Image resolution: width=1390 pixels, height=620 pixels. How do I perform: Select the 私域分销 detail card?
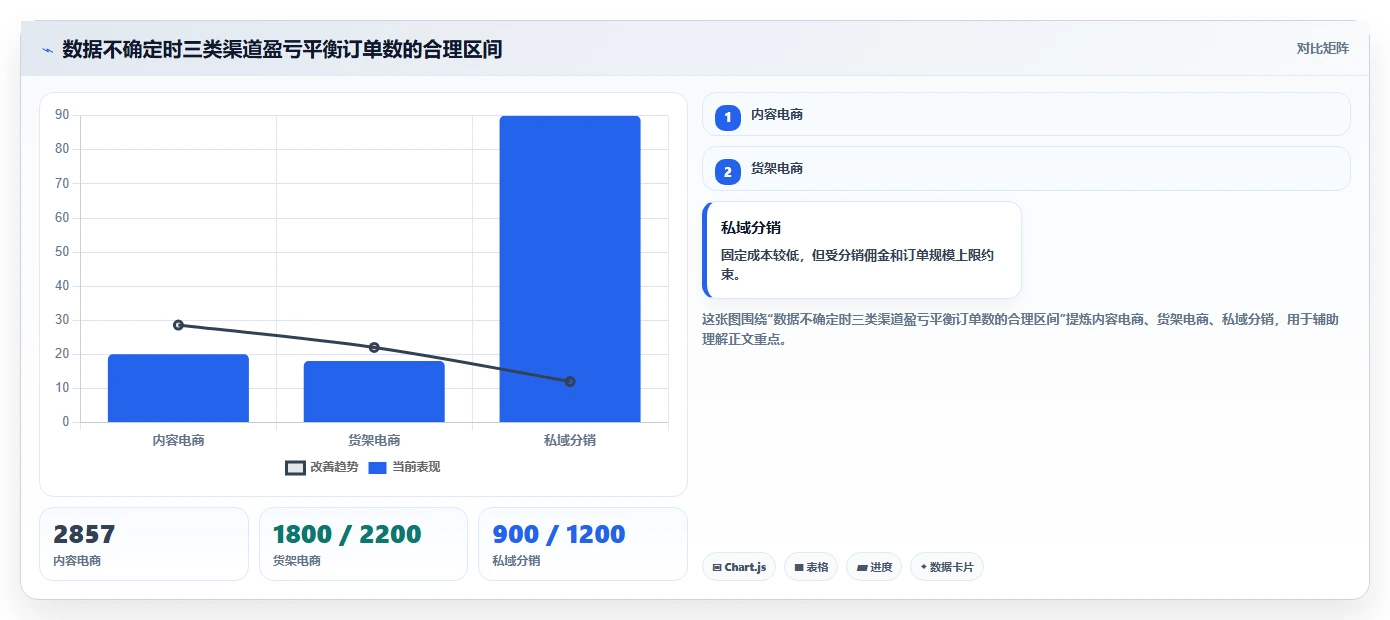tap(862, 250)
